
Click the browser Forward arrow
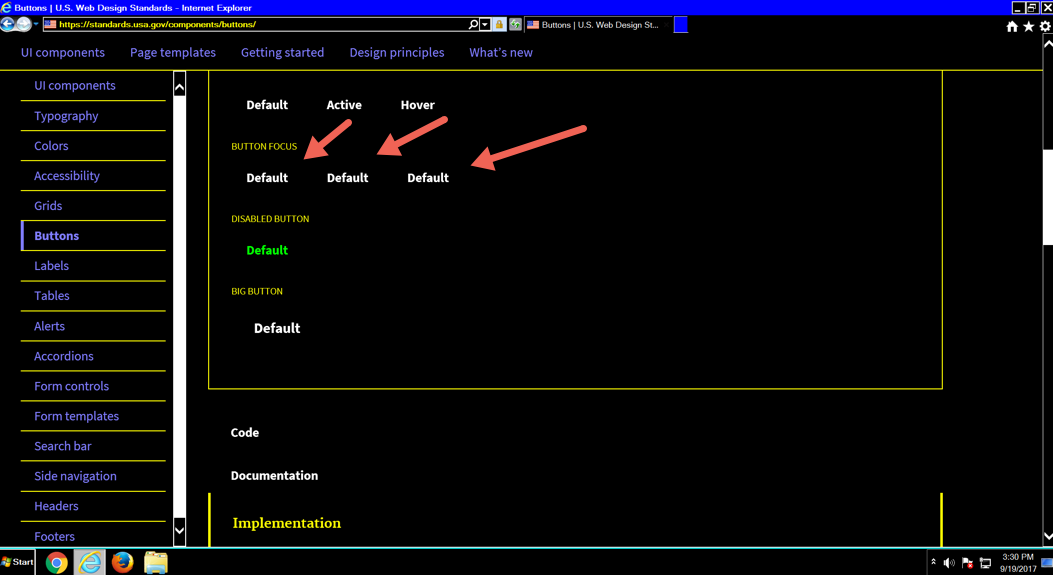coord(24,24)
